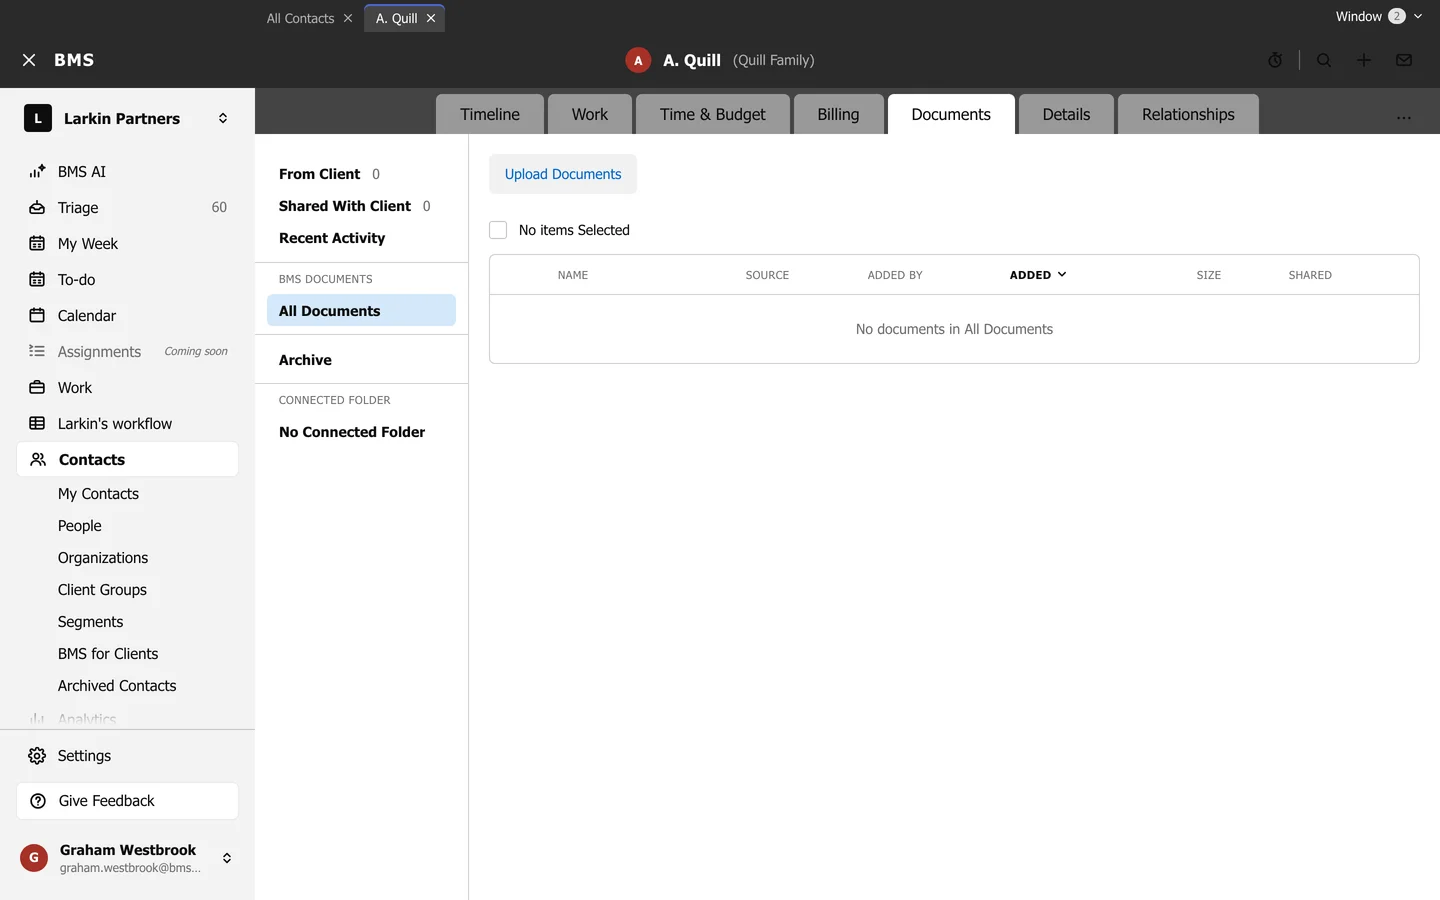Switch to the Billing tab
The image size is (1440, 900).
coord(838,114)
